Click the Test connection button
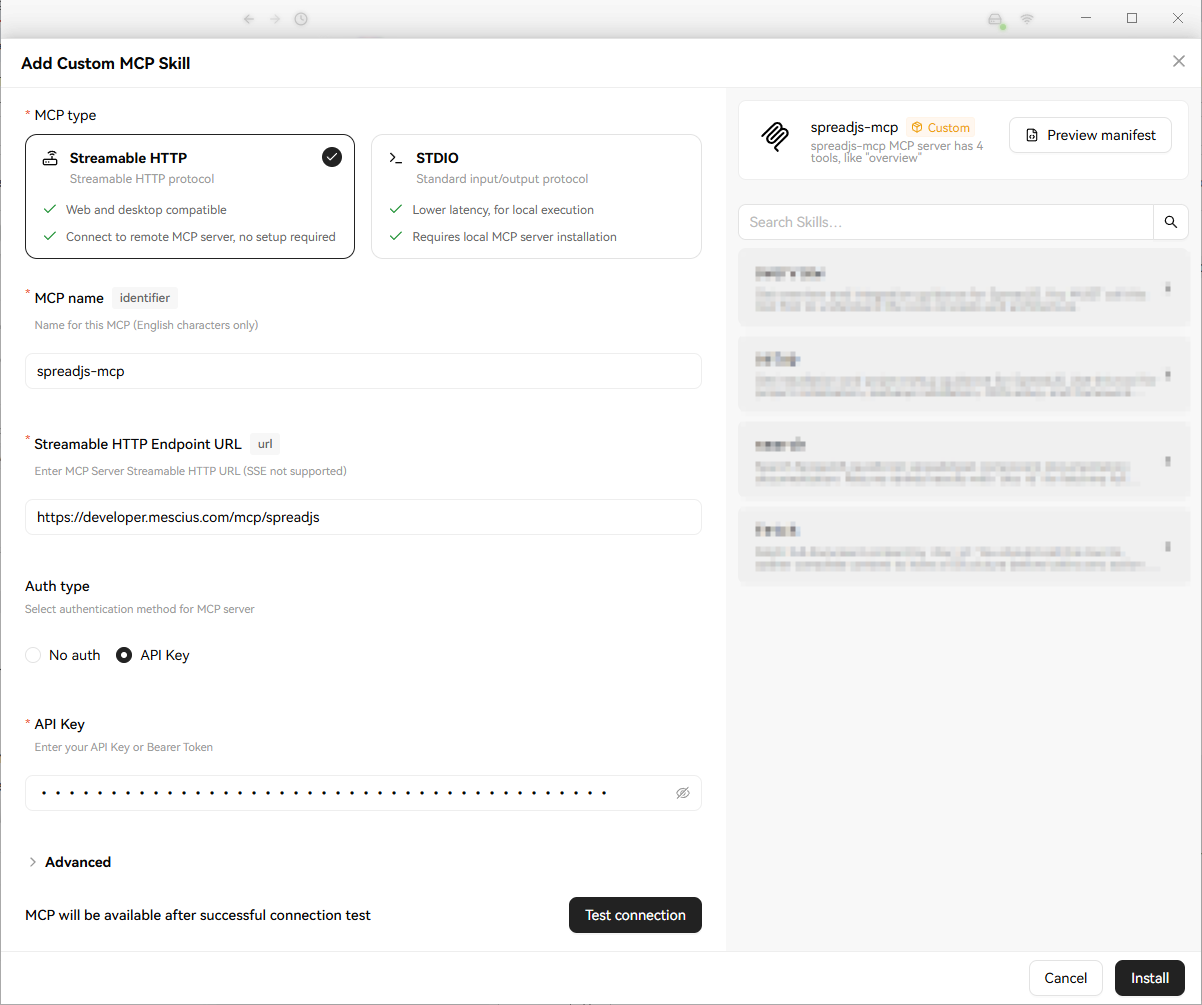 (635, 915)
